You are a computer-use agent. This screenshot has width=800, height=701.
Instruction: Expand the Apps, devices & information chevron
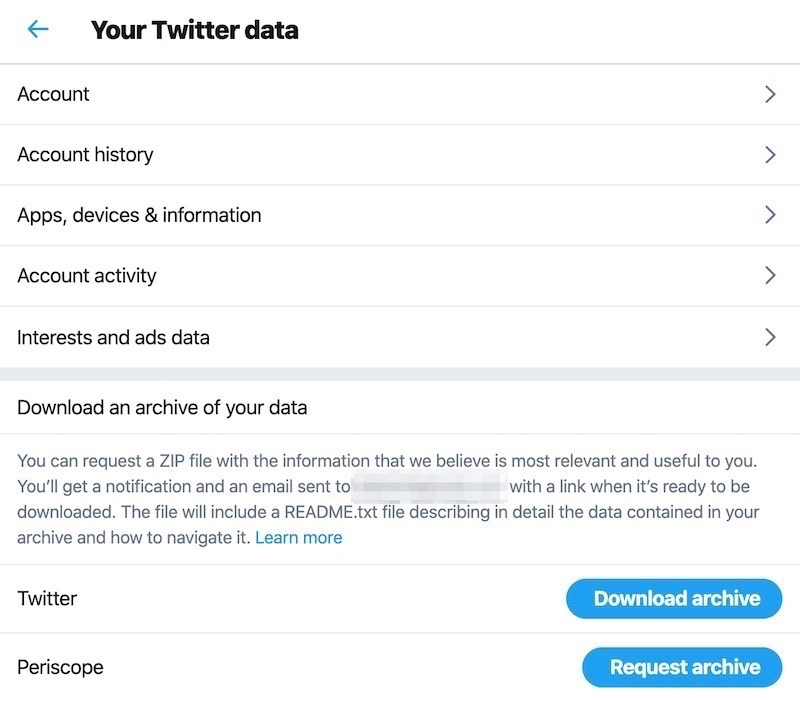click(770, 215)
